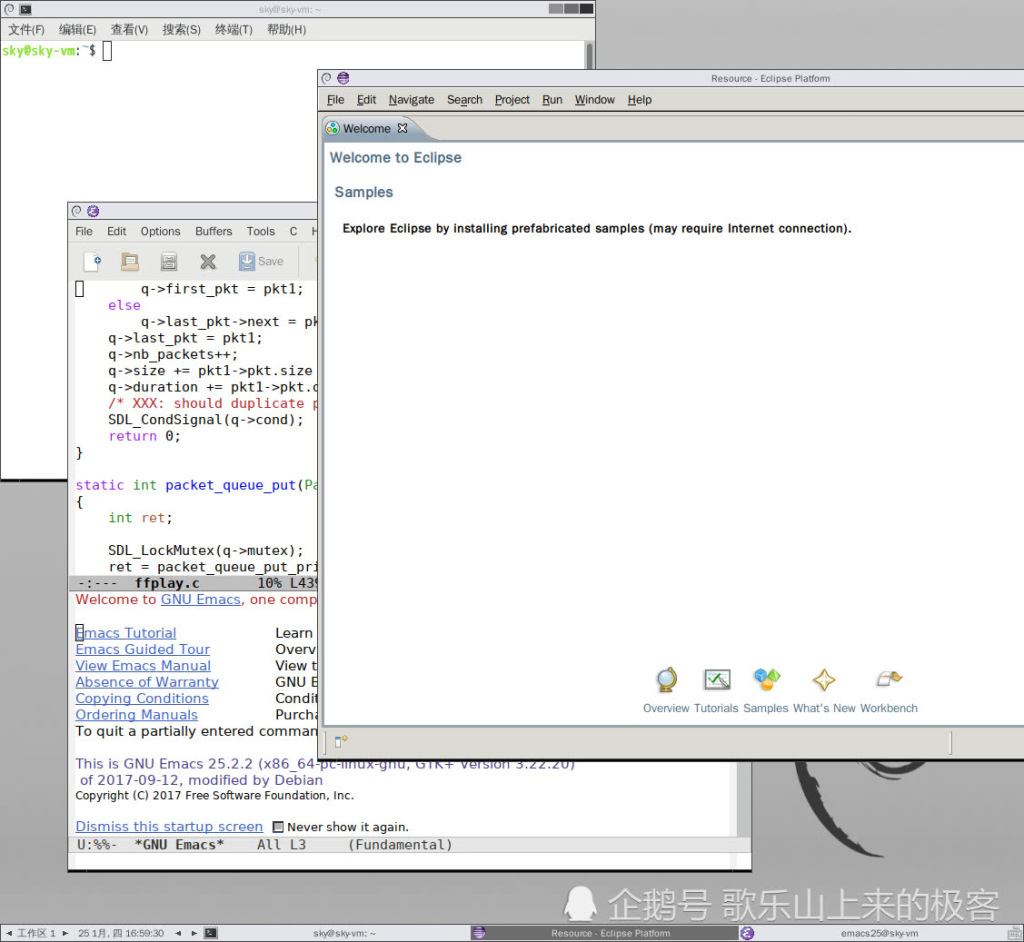Click the Eclipse status bar fast view icon
Screen dimensions: 1024x942
pos(341,741)
